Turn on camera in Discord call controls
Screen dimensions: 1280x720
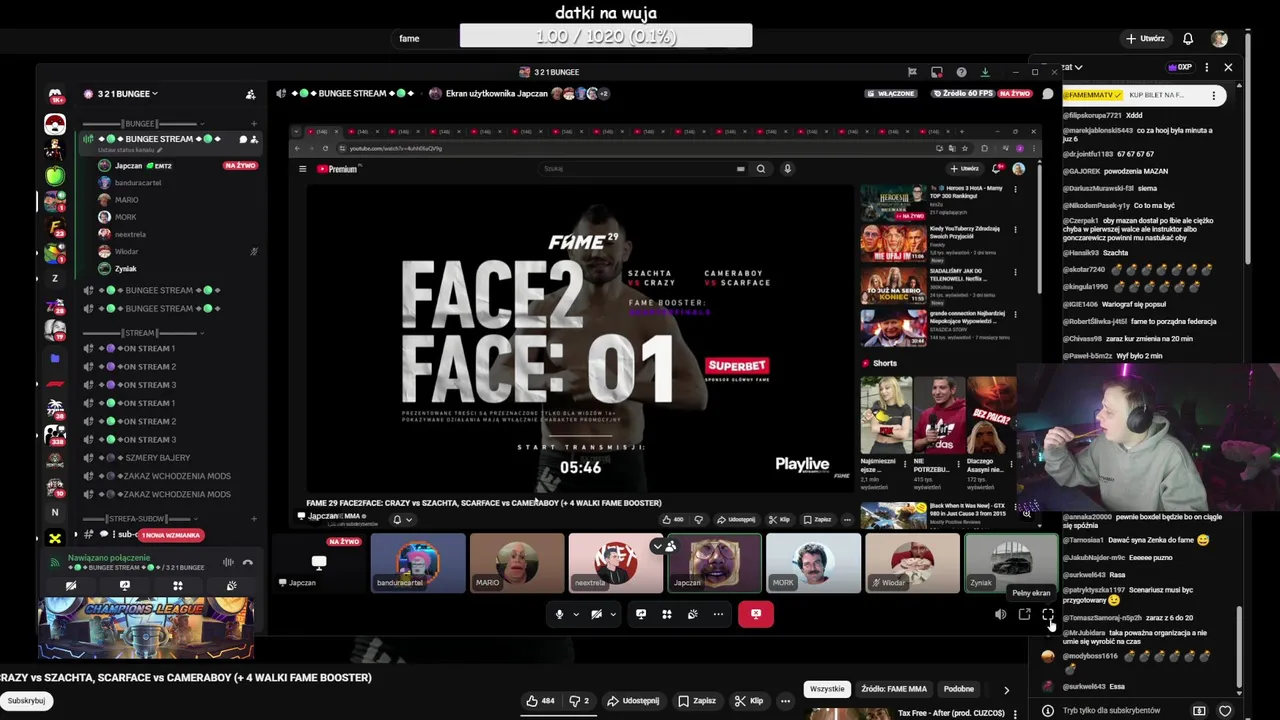596,614
